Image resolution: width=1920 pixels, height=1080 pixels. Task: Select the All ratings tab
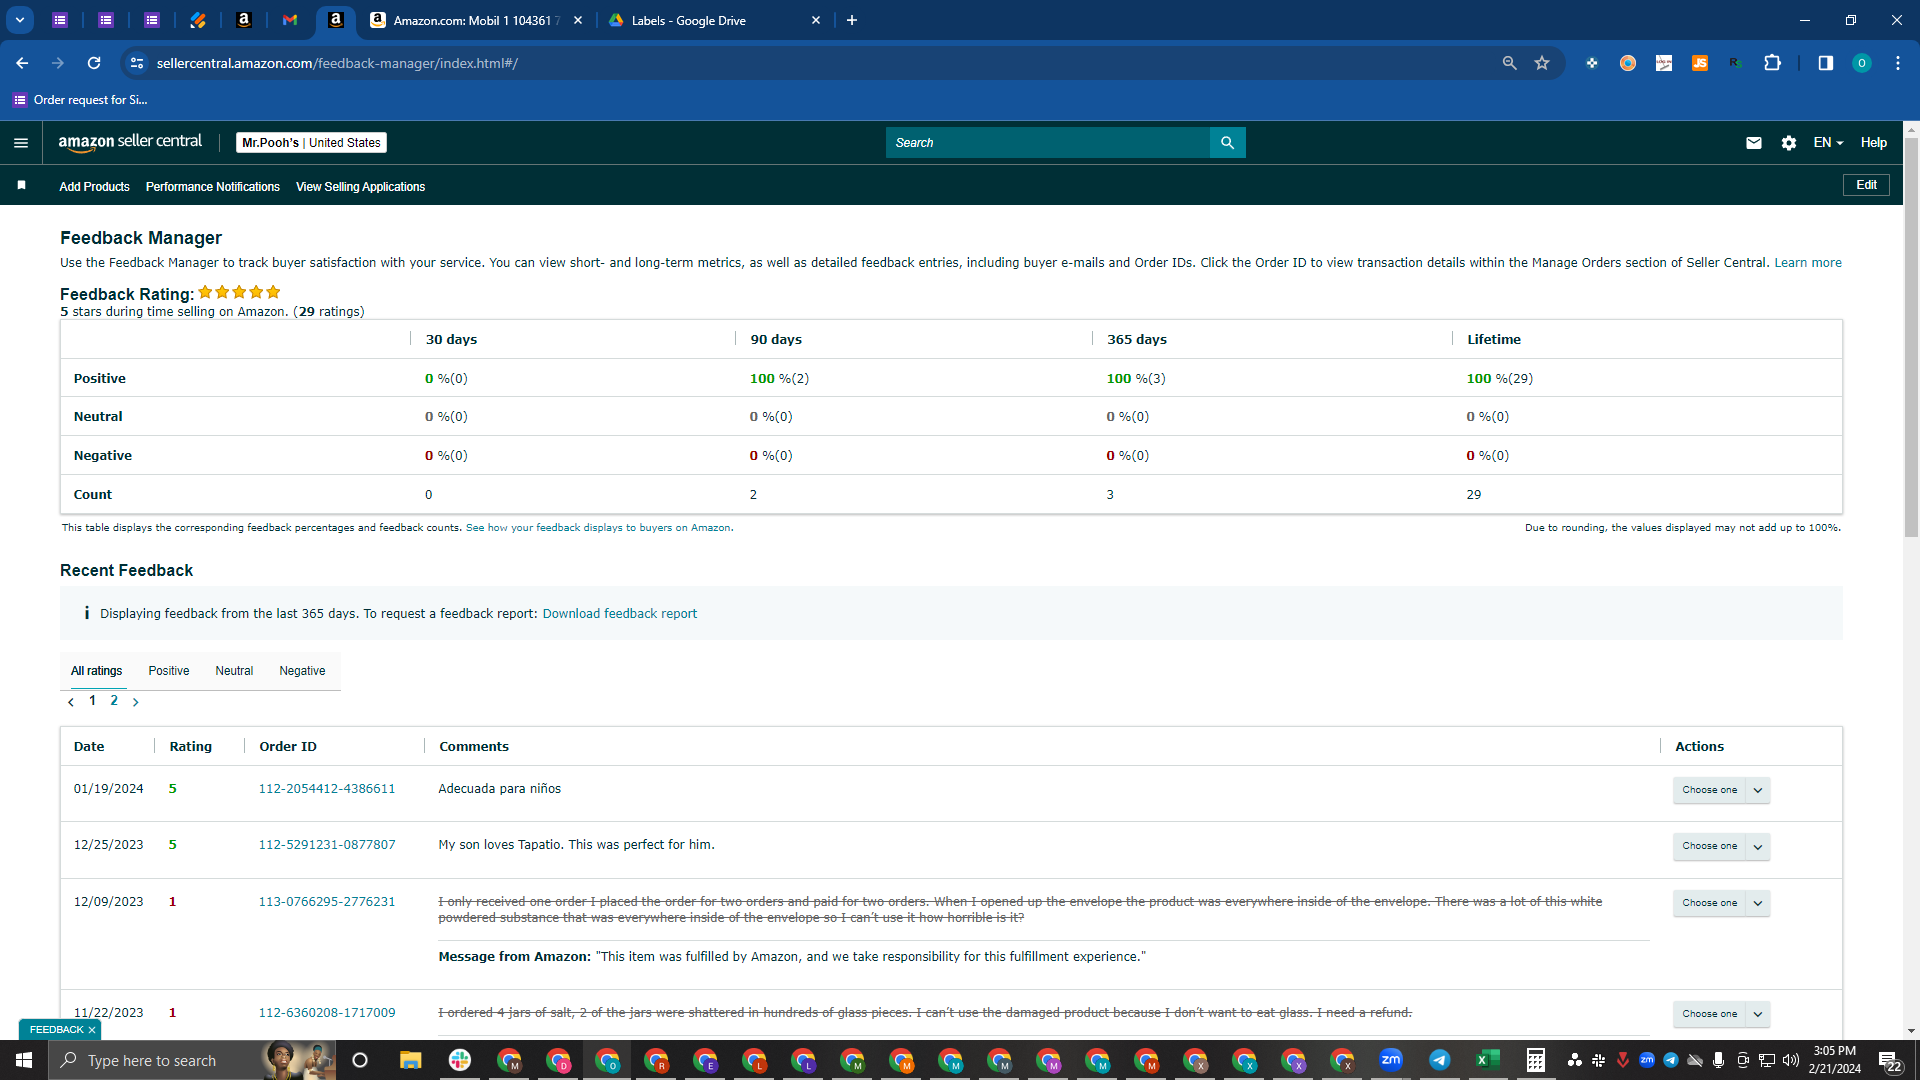(x=97, y=671)
